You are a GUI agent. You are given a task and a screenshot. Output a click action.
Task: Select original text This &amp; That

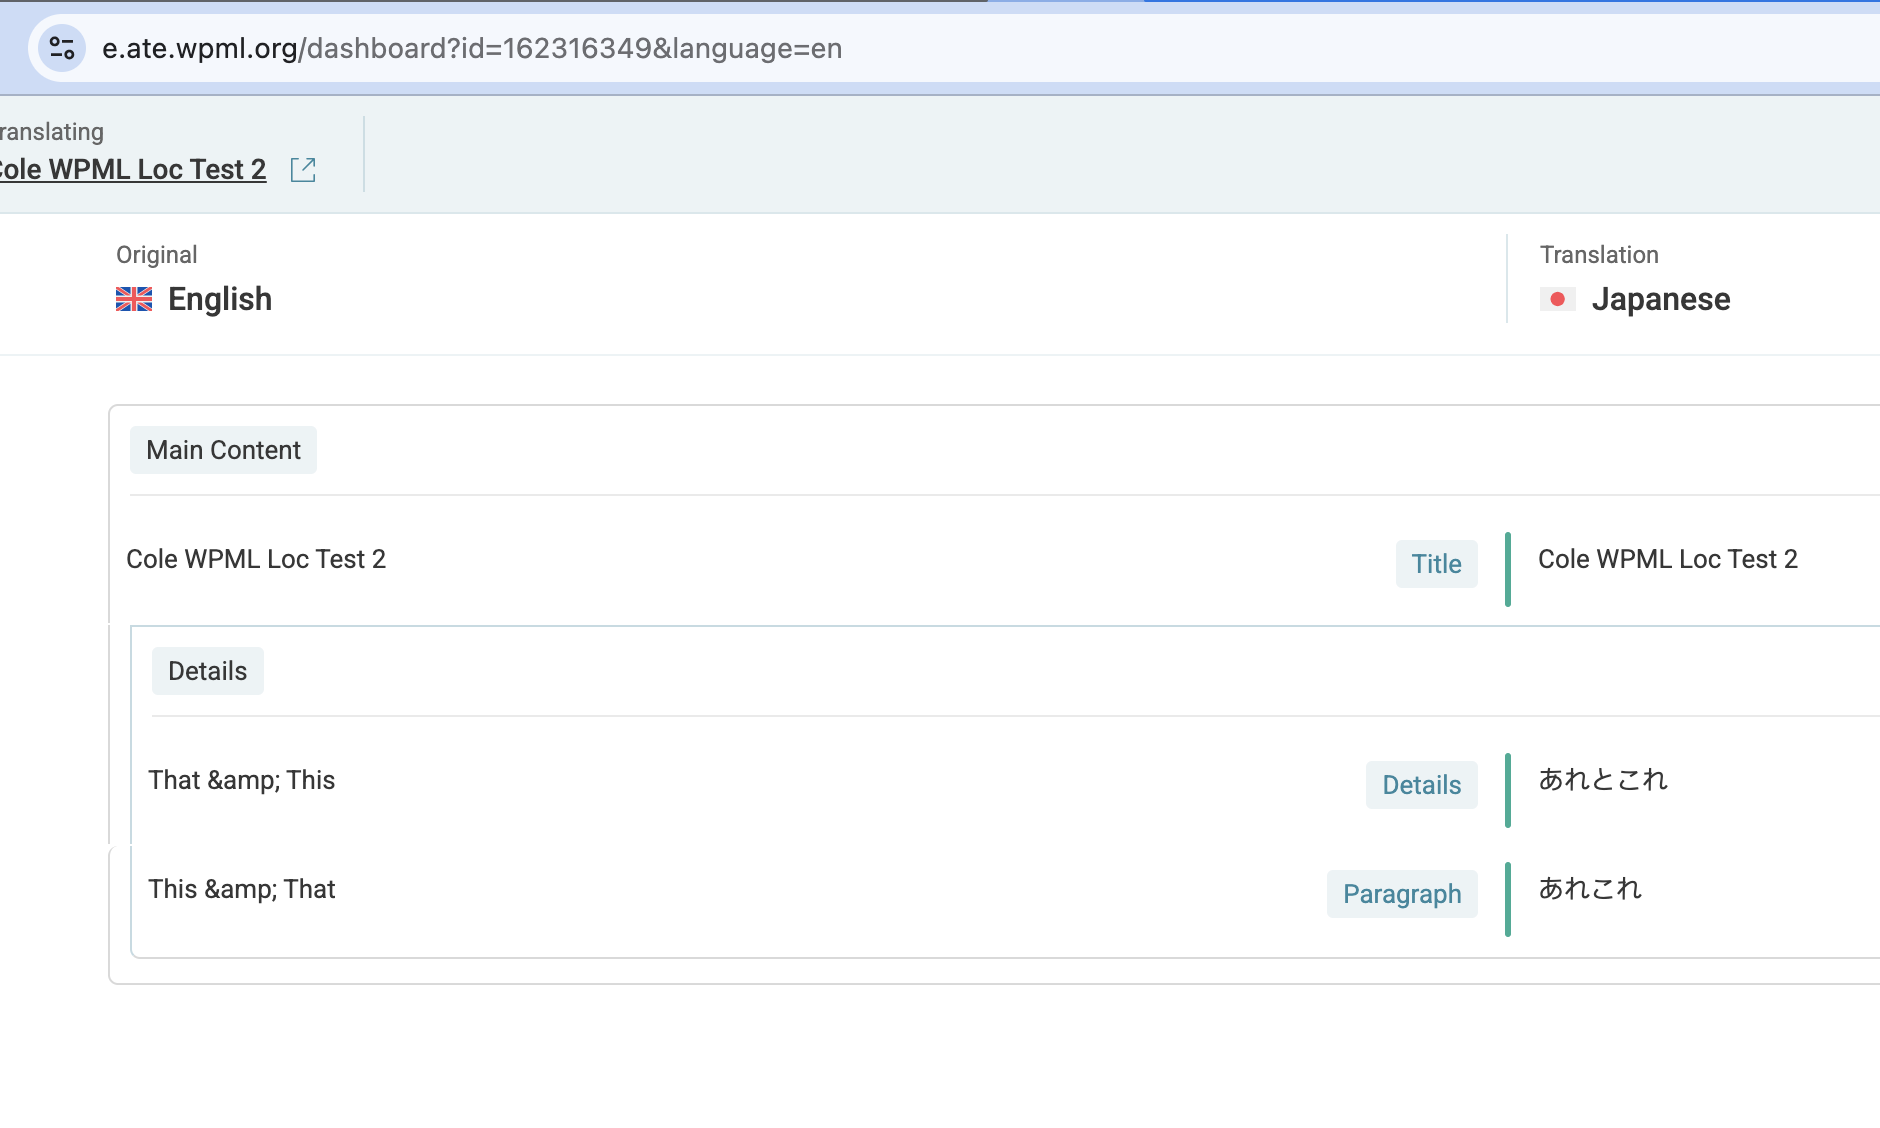[242, 889]
